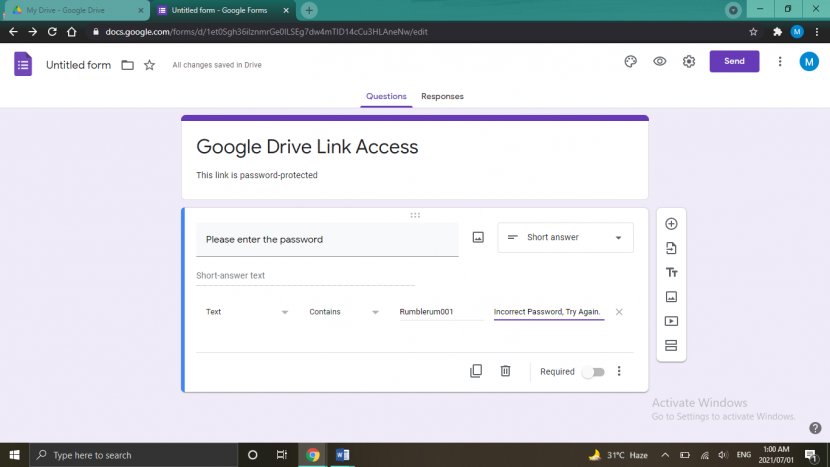Viewport: 830px width, 467px height.
Task: Switch to the Responses tab
Action: point(442,96)
